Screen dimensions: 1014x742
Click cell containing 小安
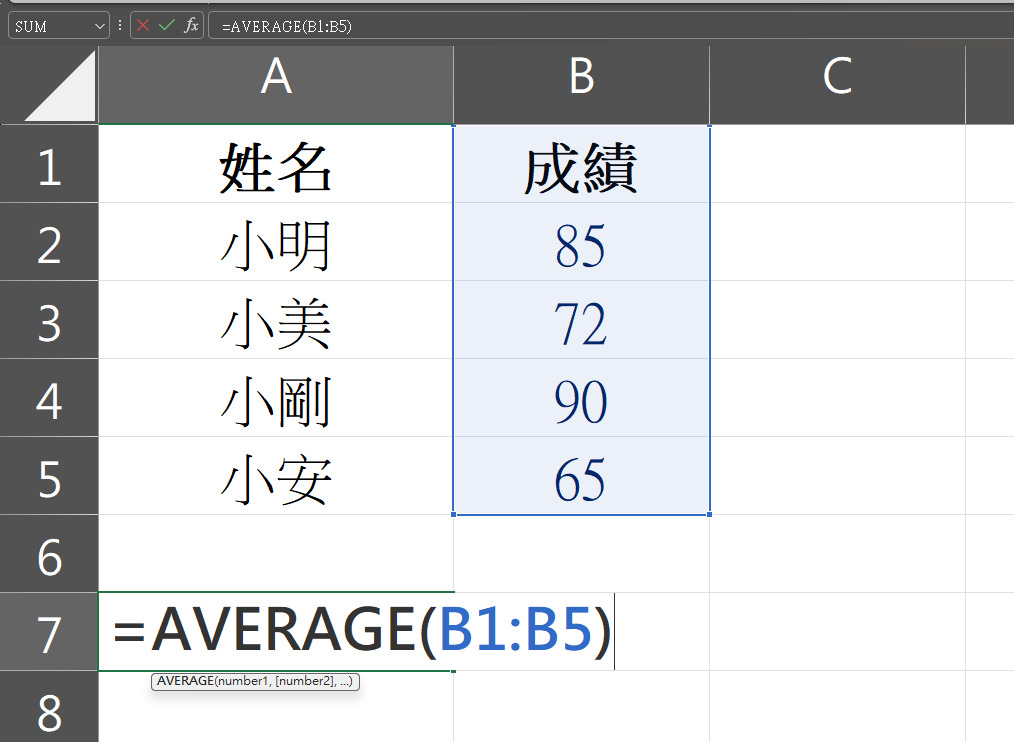pos(276,475)
